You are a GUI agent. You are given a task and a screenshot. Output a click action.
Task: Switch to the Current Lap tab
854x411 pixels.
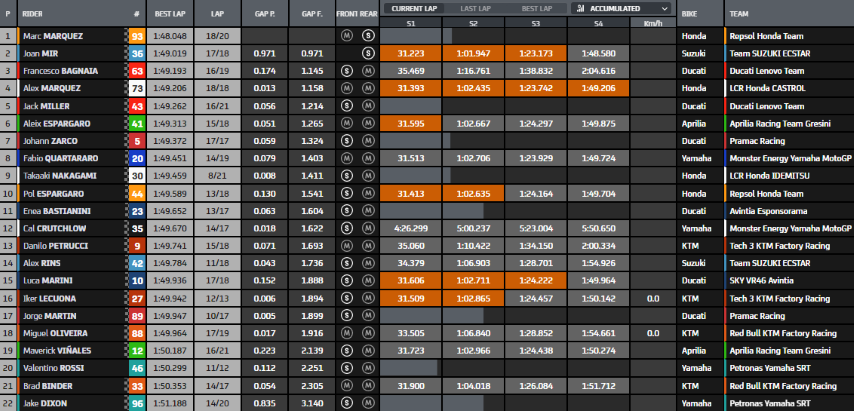tap(412, 8)
